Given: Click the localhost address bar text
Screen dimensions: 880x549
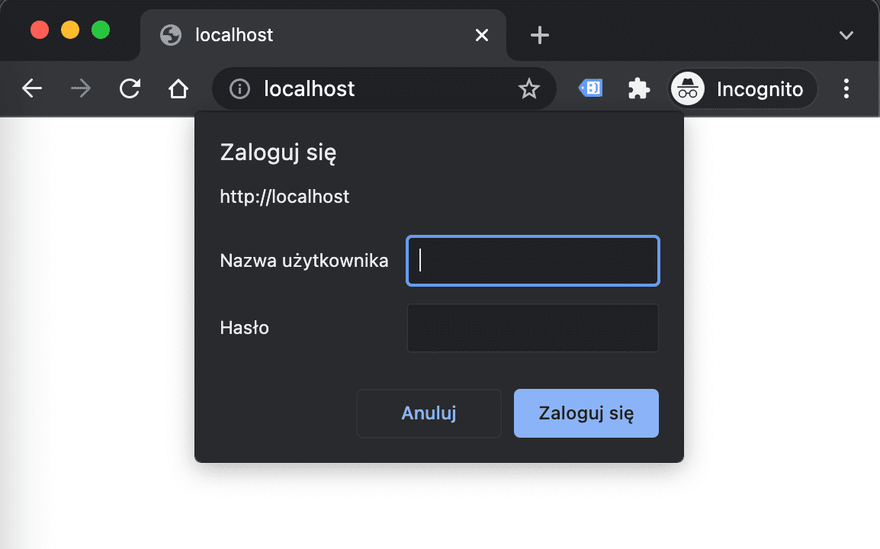Looking at the screenshot, I should pyautogui.click(x=310, y=89).
